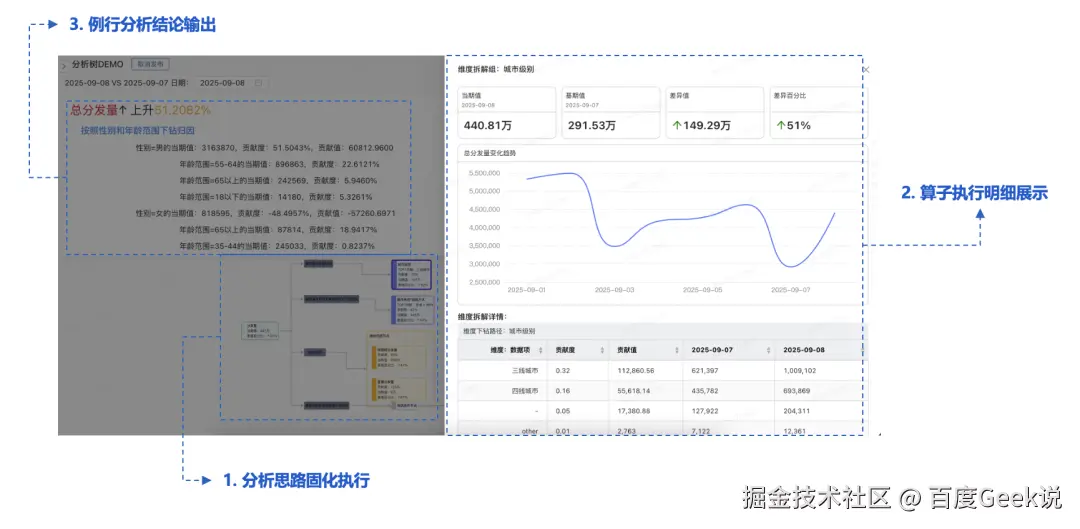The width and height of the screenshot is (1080, 529).
Task: Click the 年龄范围=55-64 result line
Action: click(279, 164)
